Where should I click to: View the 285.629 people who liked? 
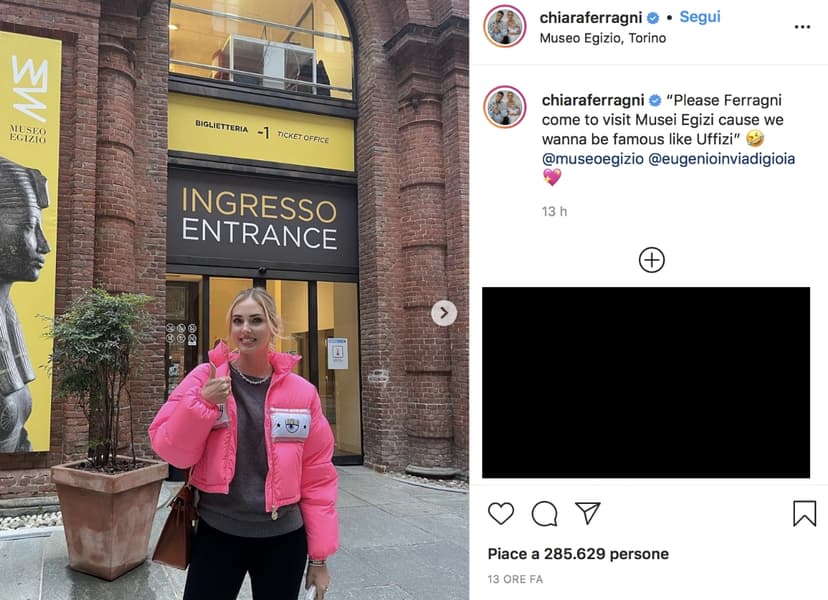(x=578, y=554)
